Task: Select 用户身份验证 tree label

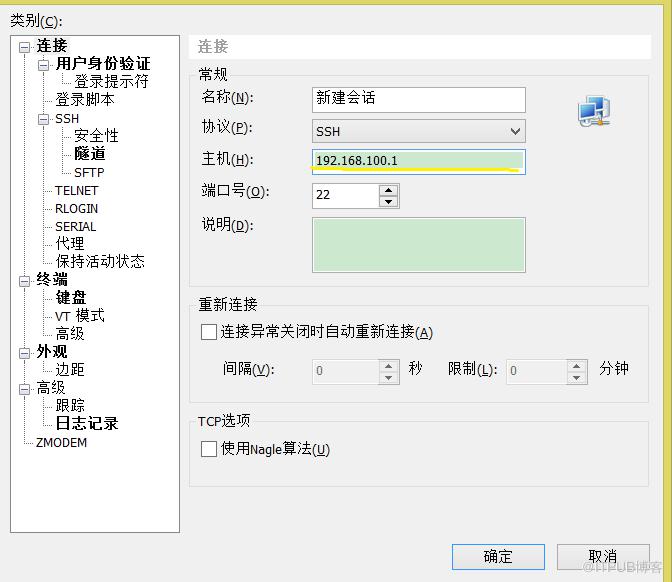Action: point(103,63)
